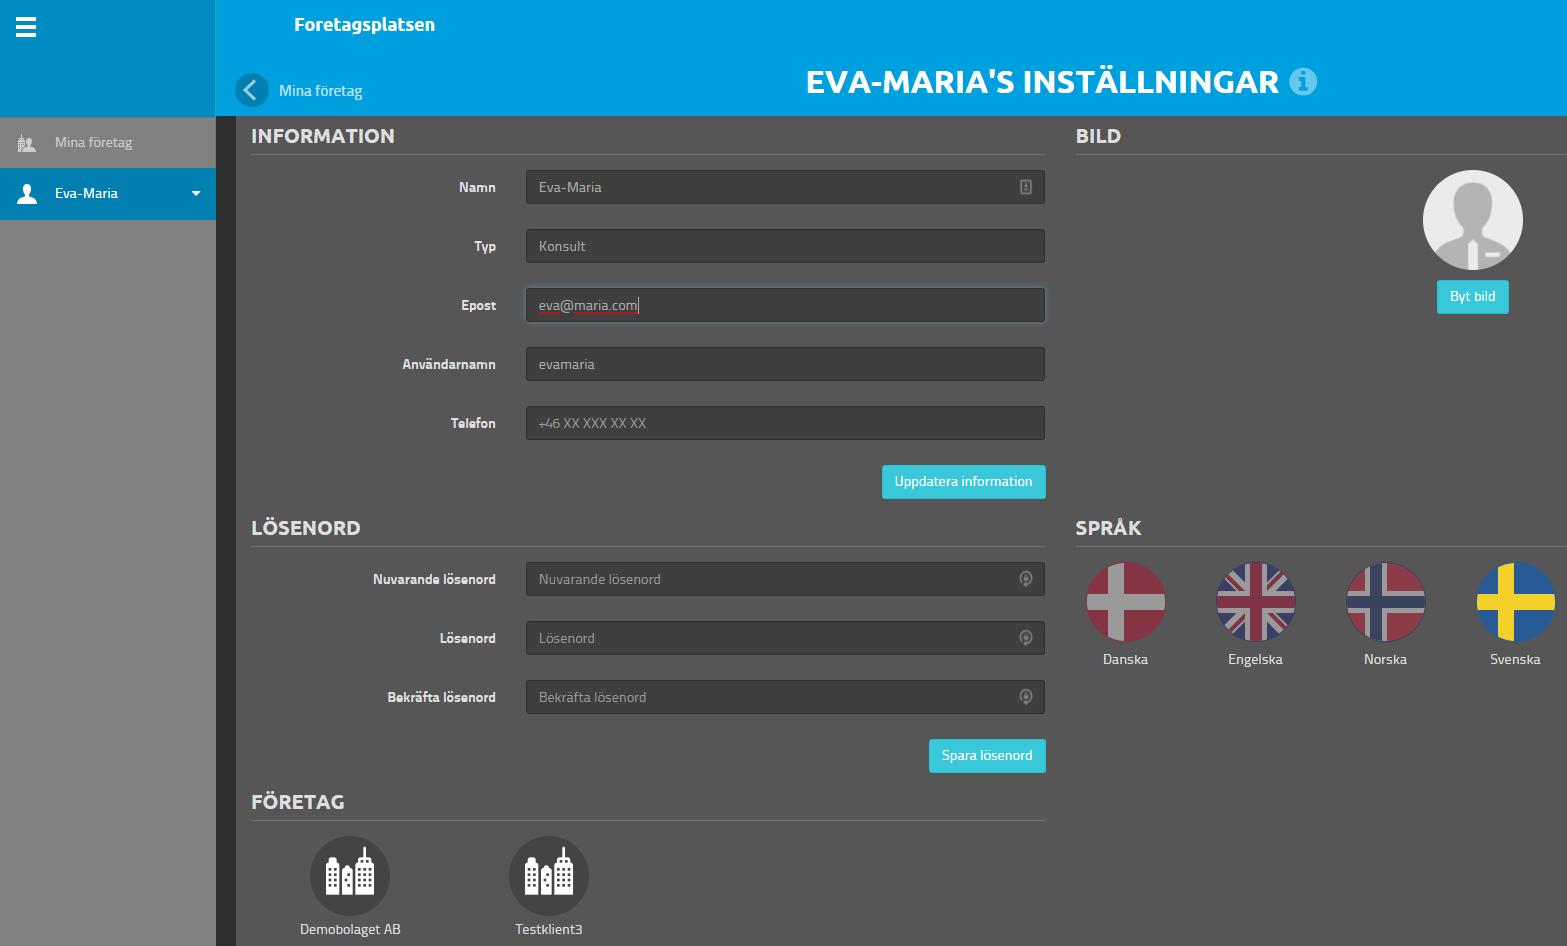Click the profile avatar picture
Image resolution: width=1567 pixels, height=946 pixels.
[1472, 220]
